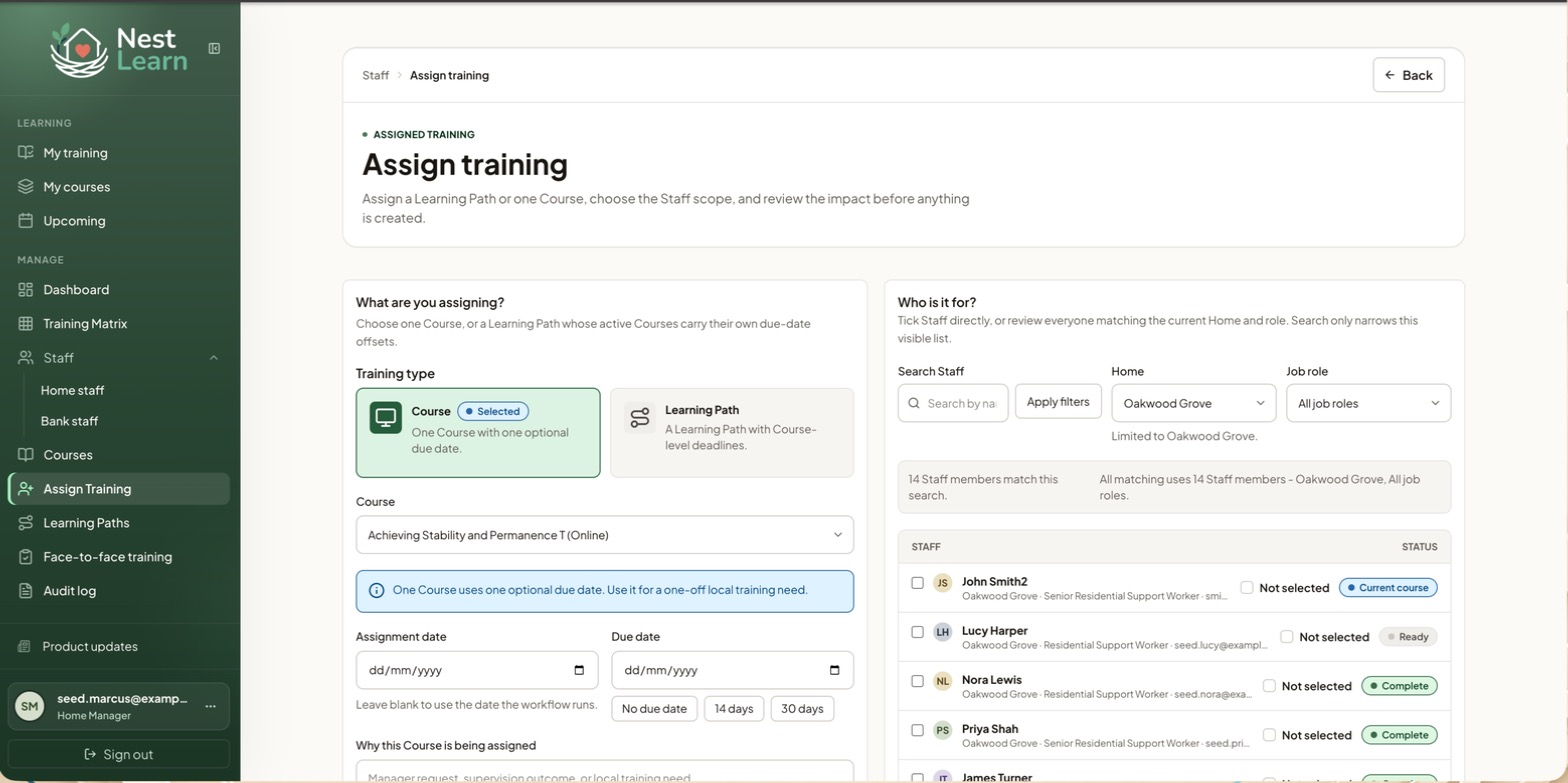Click the info icon in the blue notice
The width and height of the screenshot is (1568, 783).
(x=377, y=591)
